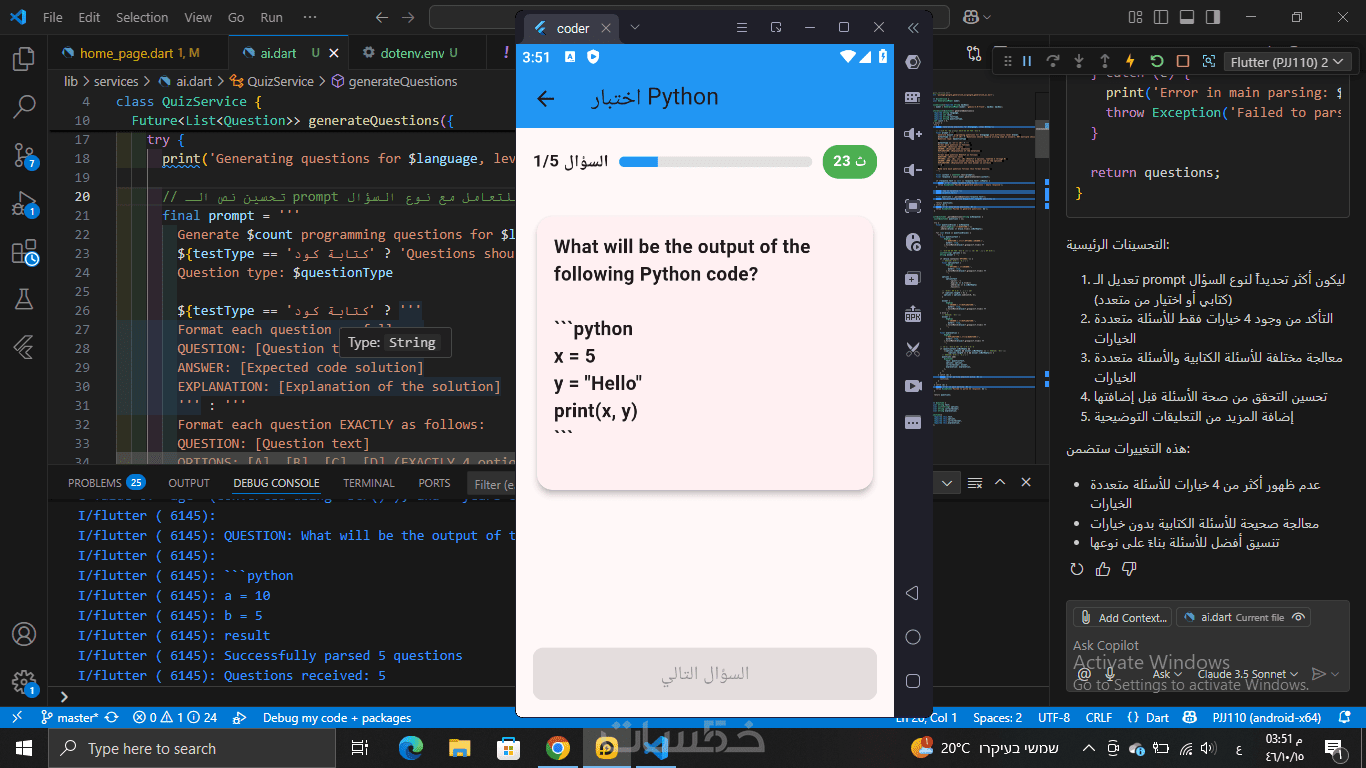Retry the Copilot response
Screen dimensions: 1366x768
coord(1077,569)
